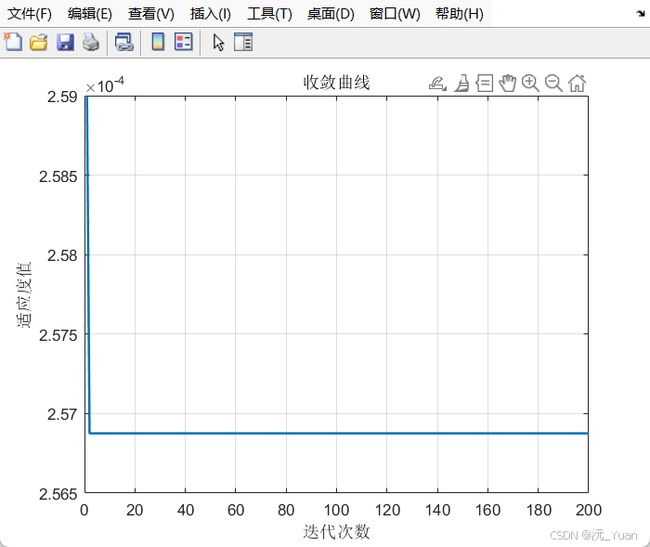Click the dock figure arrow at top right
Screen dimensions: 650x547
640,14
